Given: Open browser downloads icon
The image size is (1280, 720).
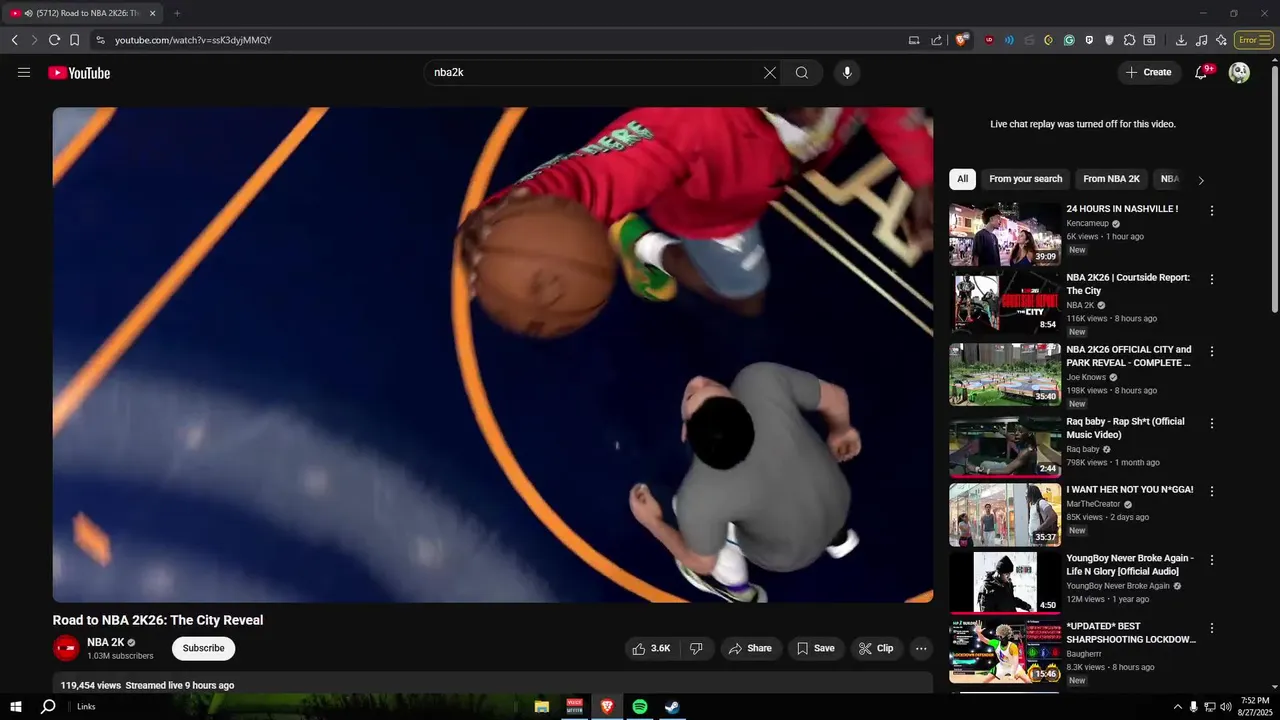Looking at the screenshot, I should coord(1181,40).
